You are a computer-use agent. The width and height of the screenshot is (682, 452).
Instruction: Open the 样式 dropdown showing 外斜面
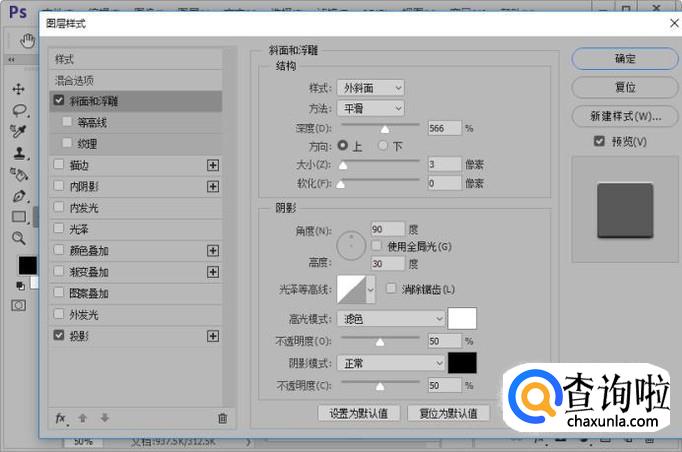[x=370, y=88]
